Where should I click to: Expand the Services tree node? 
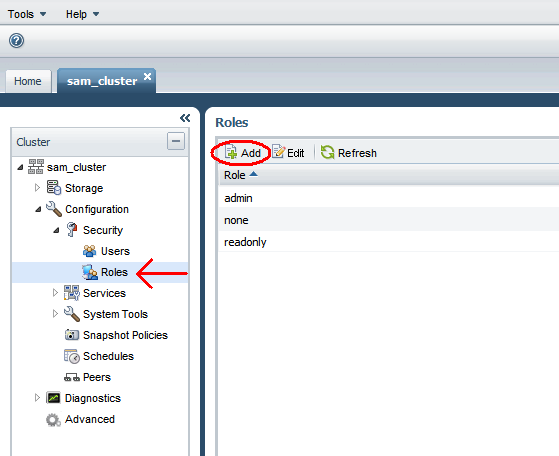55,293
